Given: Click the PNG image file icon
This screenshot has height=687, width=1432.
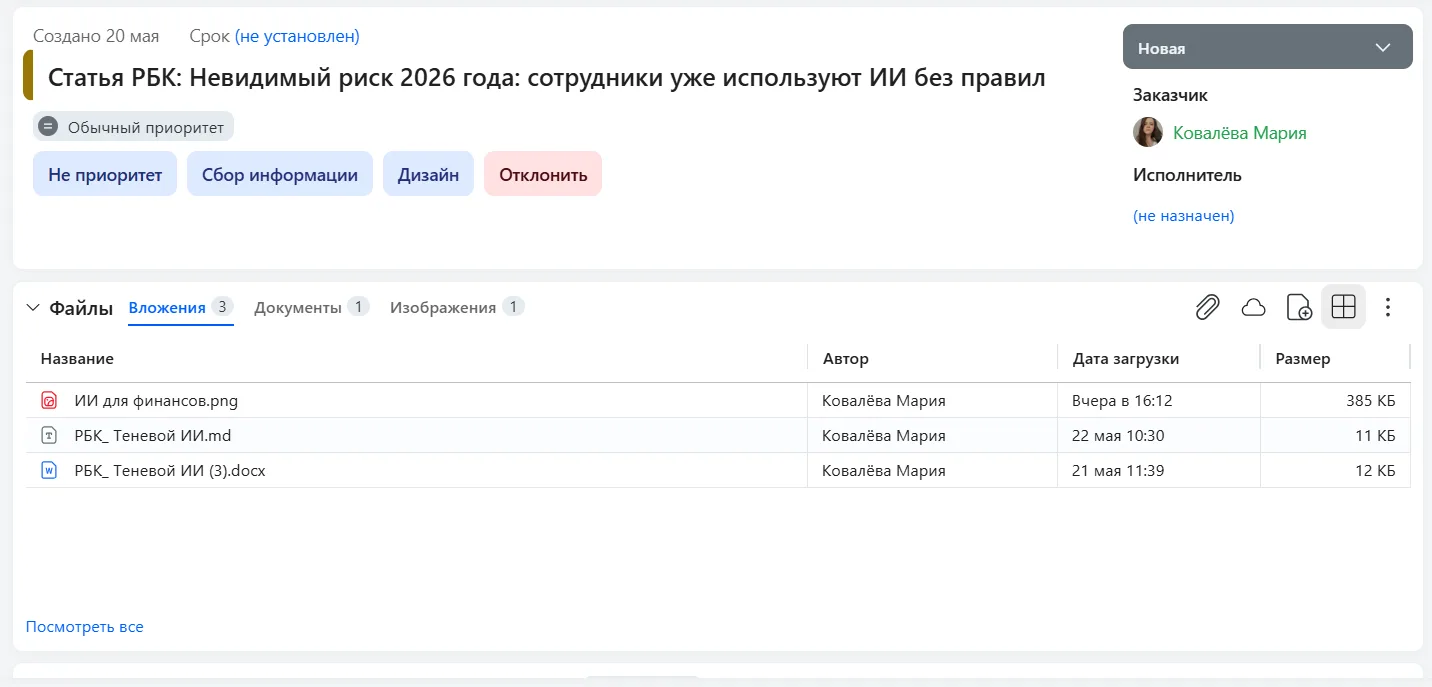Looking at the screenshot, I should tap(49, 401).
